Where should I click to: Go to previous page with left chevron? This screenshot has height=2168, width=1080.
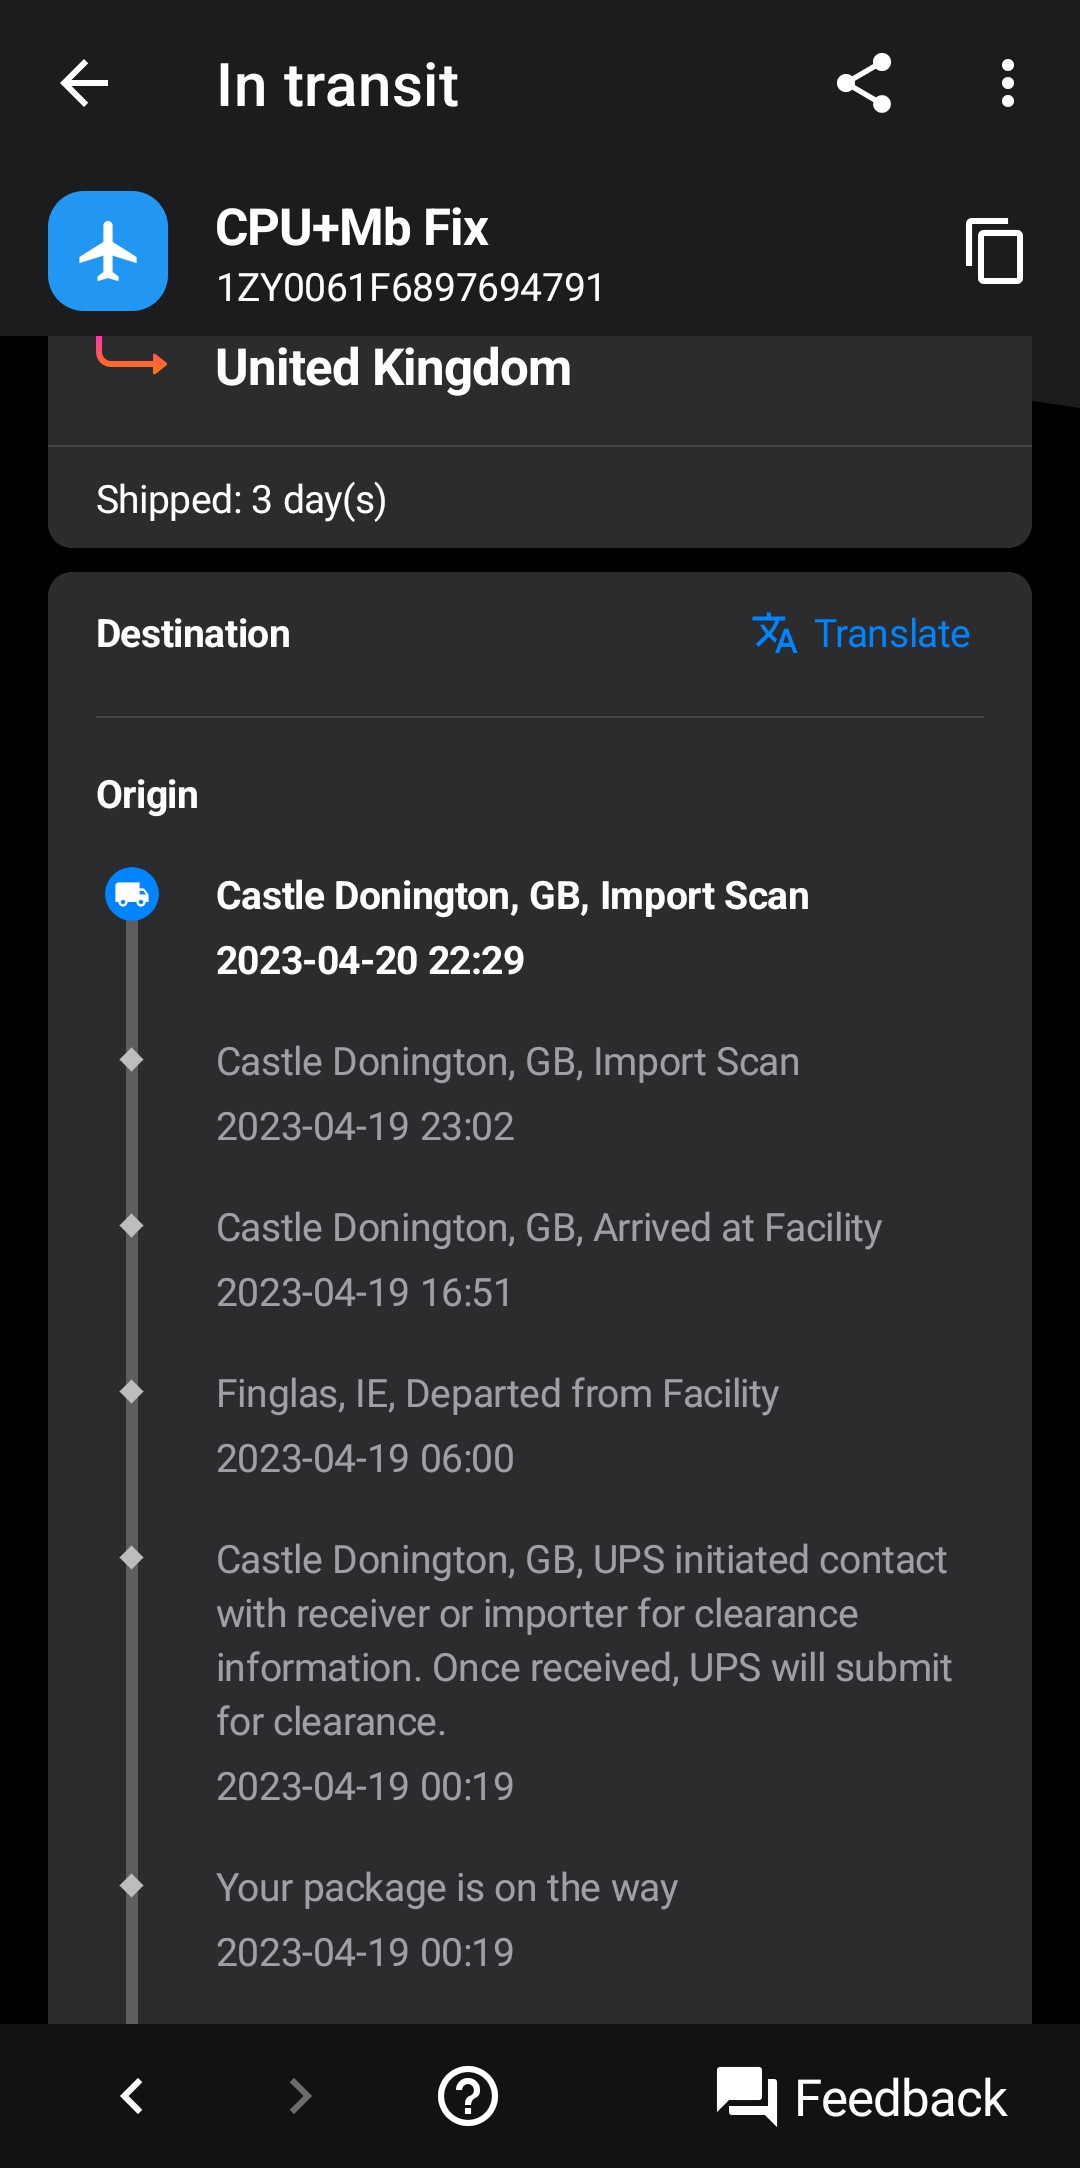click(x=131, y=2096)
